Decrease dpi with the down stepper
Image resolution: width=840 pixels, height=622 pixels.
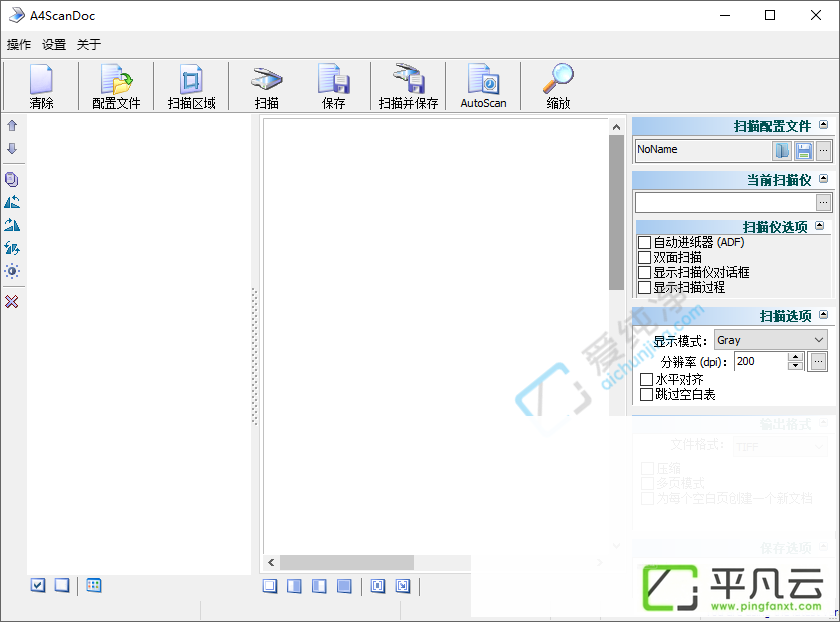click(x=796, y=366)
